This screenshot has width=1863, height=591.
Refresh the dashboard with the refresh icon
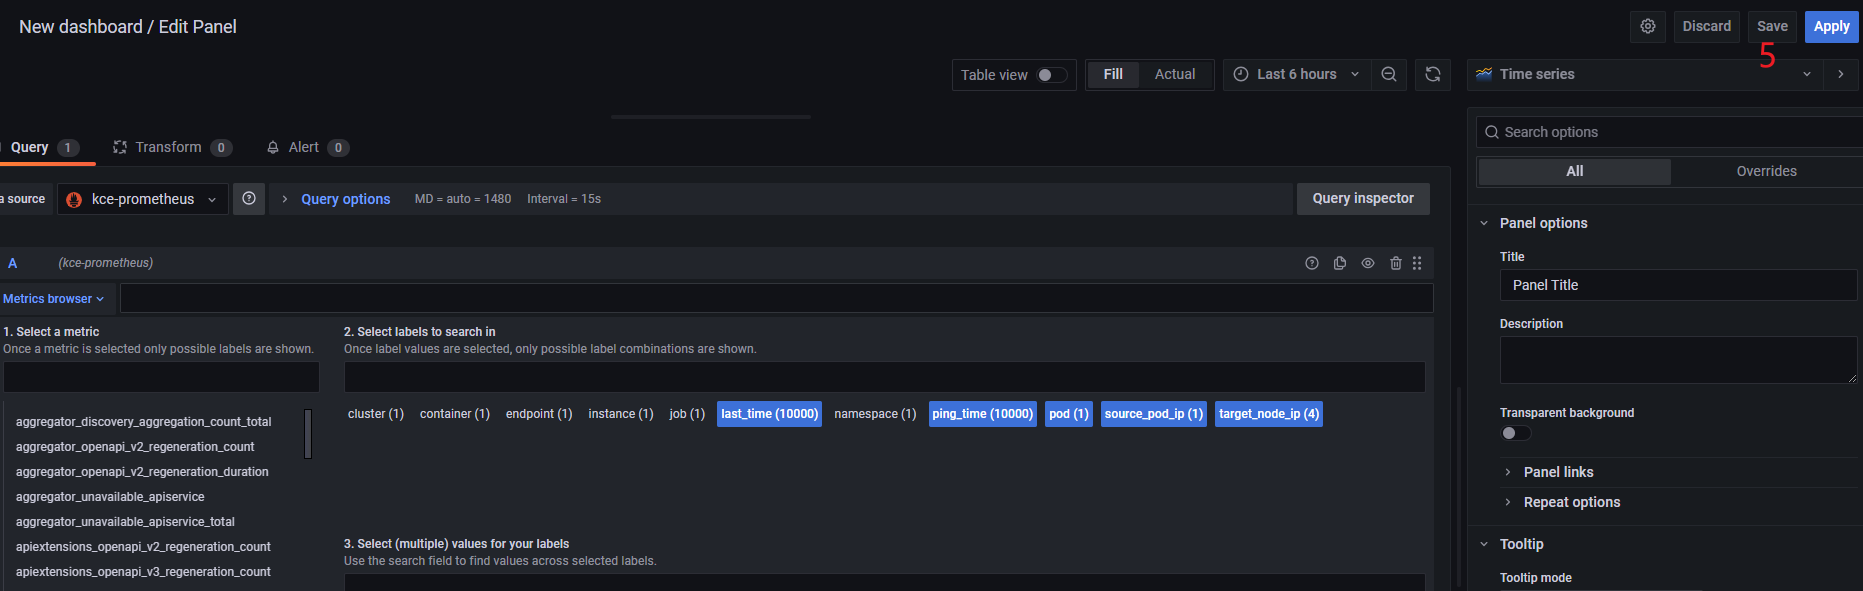coord(1432,75)
